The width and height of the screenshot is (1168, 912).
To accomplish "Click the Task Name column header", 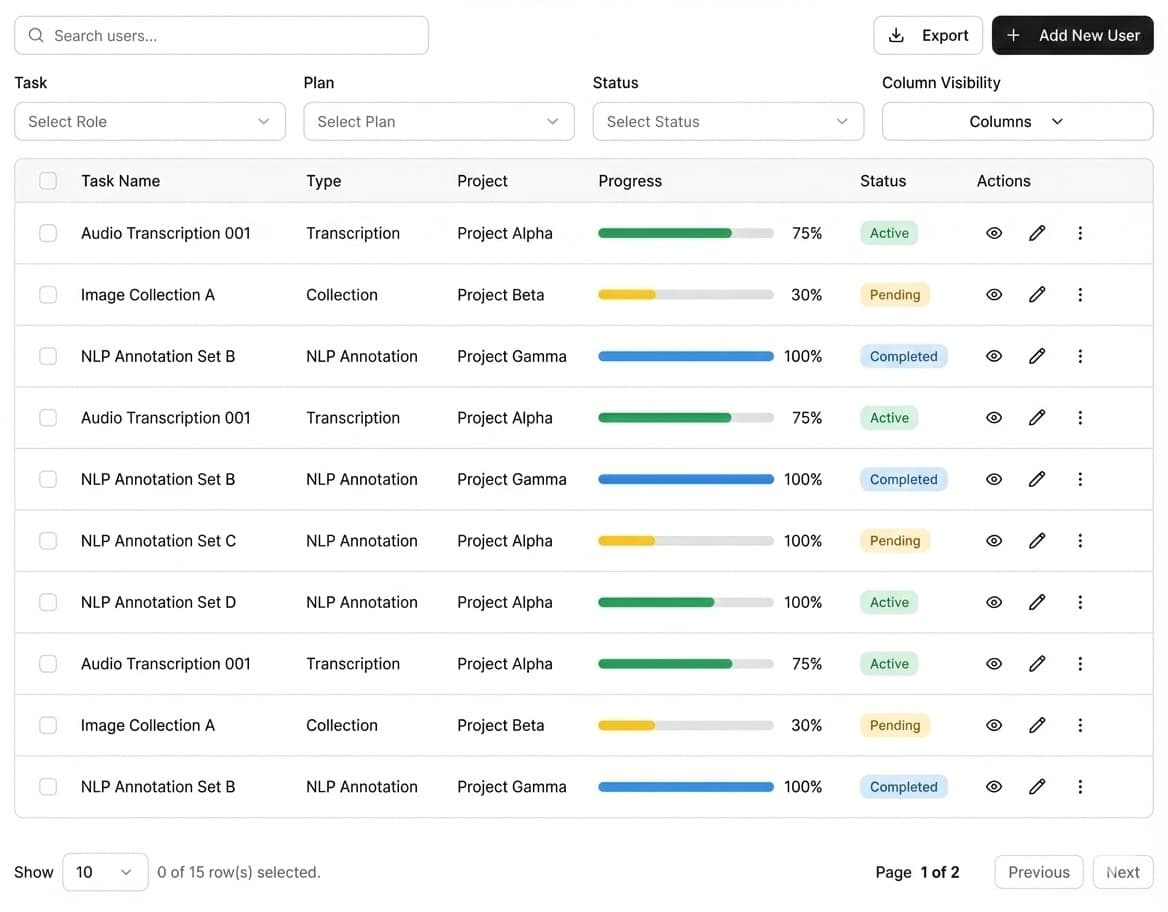I will tap(120, 180).
